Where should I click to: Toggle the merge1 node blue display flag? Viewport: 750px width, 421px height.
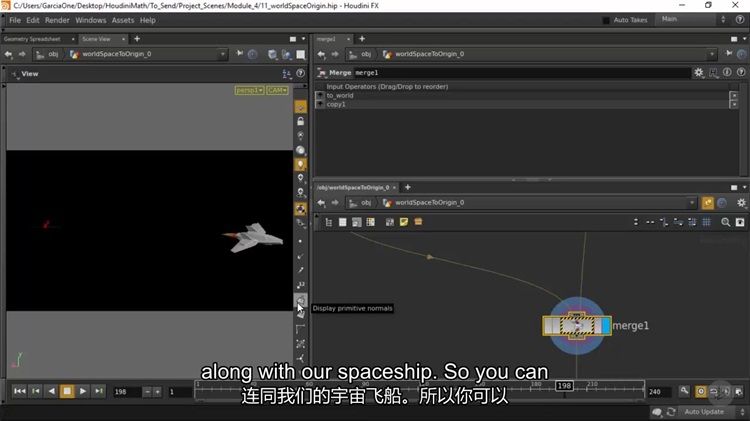606,326
